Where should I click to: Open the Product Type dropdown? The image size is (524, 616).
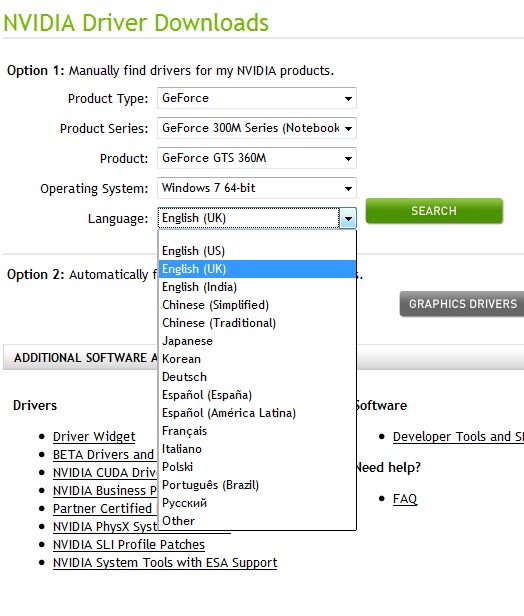(257, 98)
